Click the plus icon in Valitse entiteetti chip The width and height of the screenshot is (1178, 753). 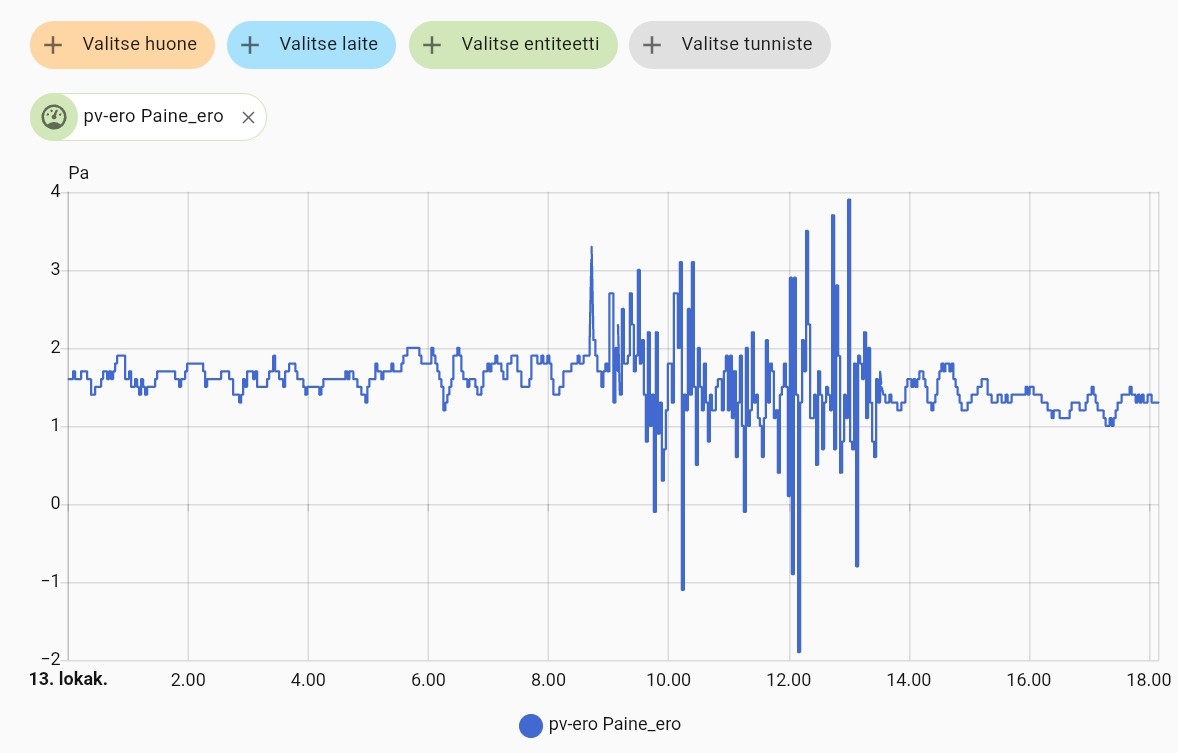[x=432, y=45]
